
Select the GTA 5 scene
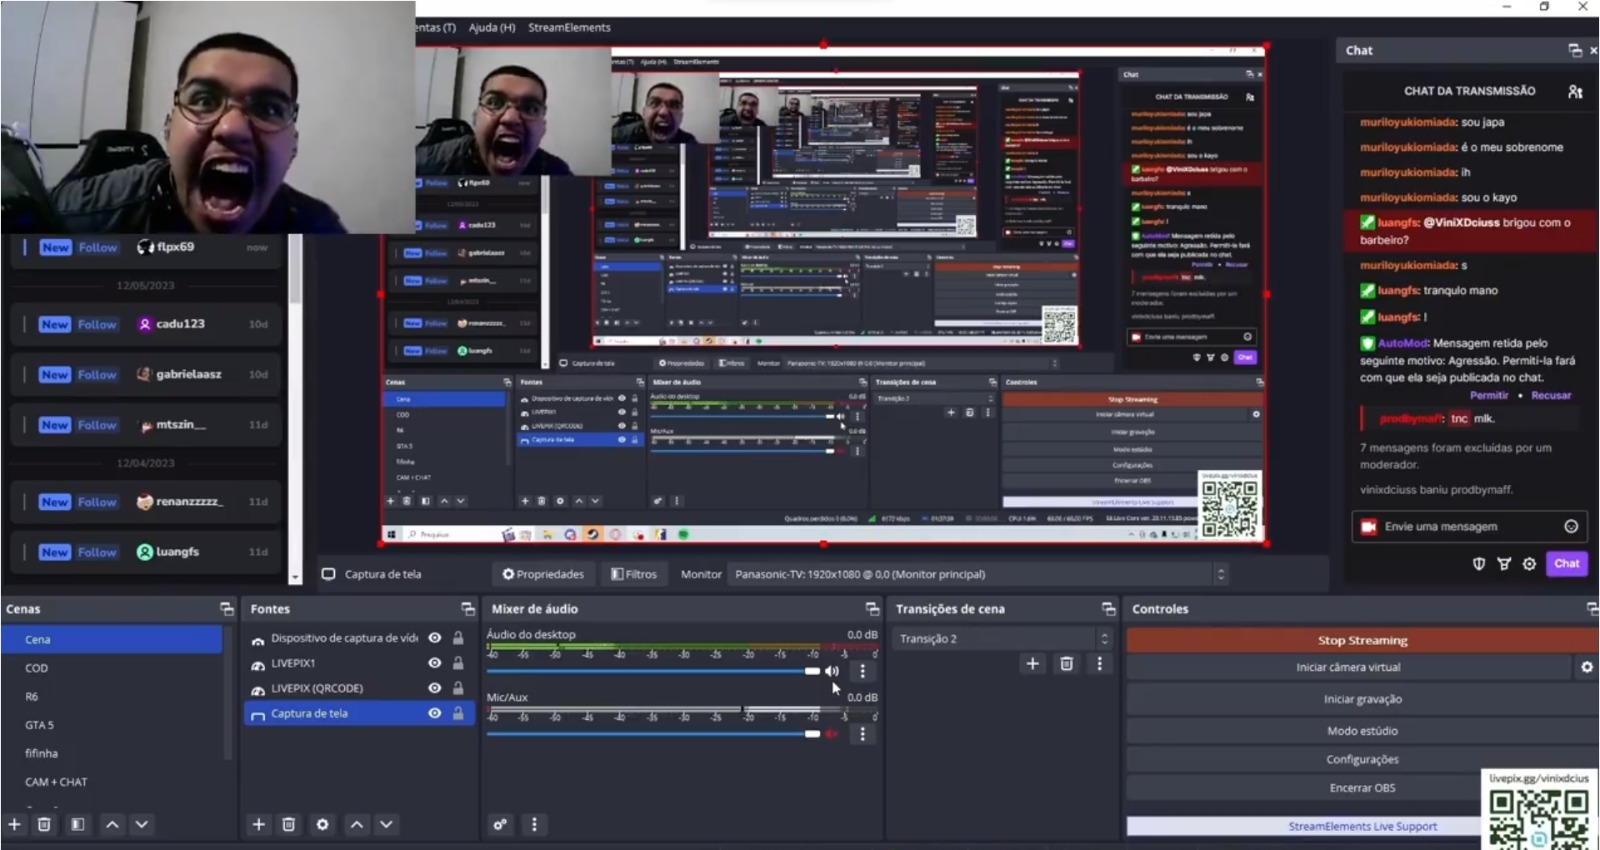click(112, 725)
